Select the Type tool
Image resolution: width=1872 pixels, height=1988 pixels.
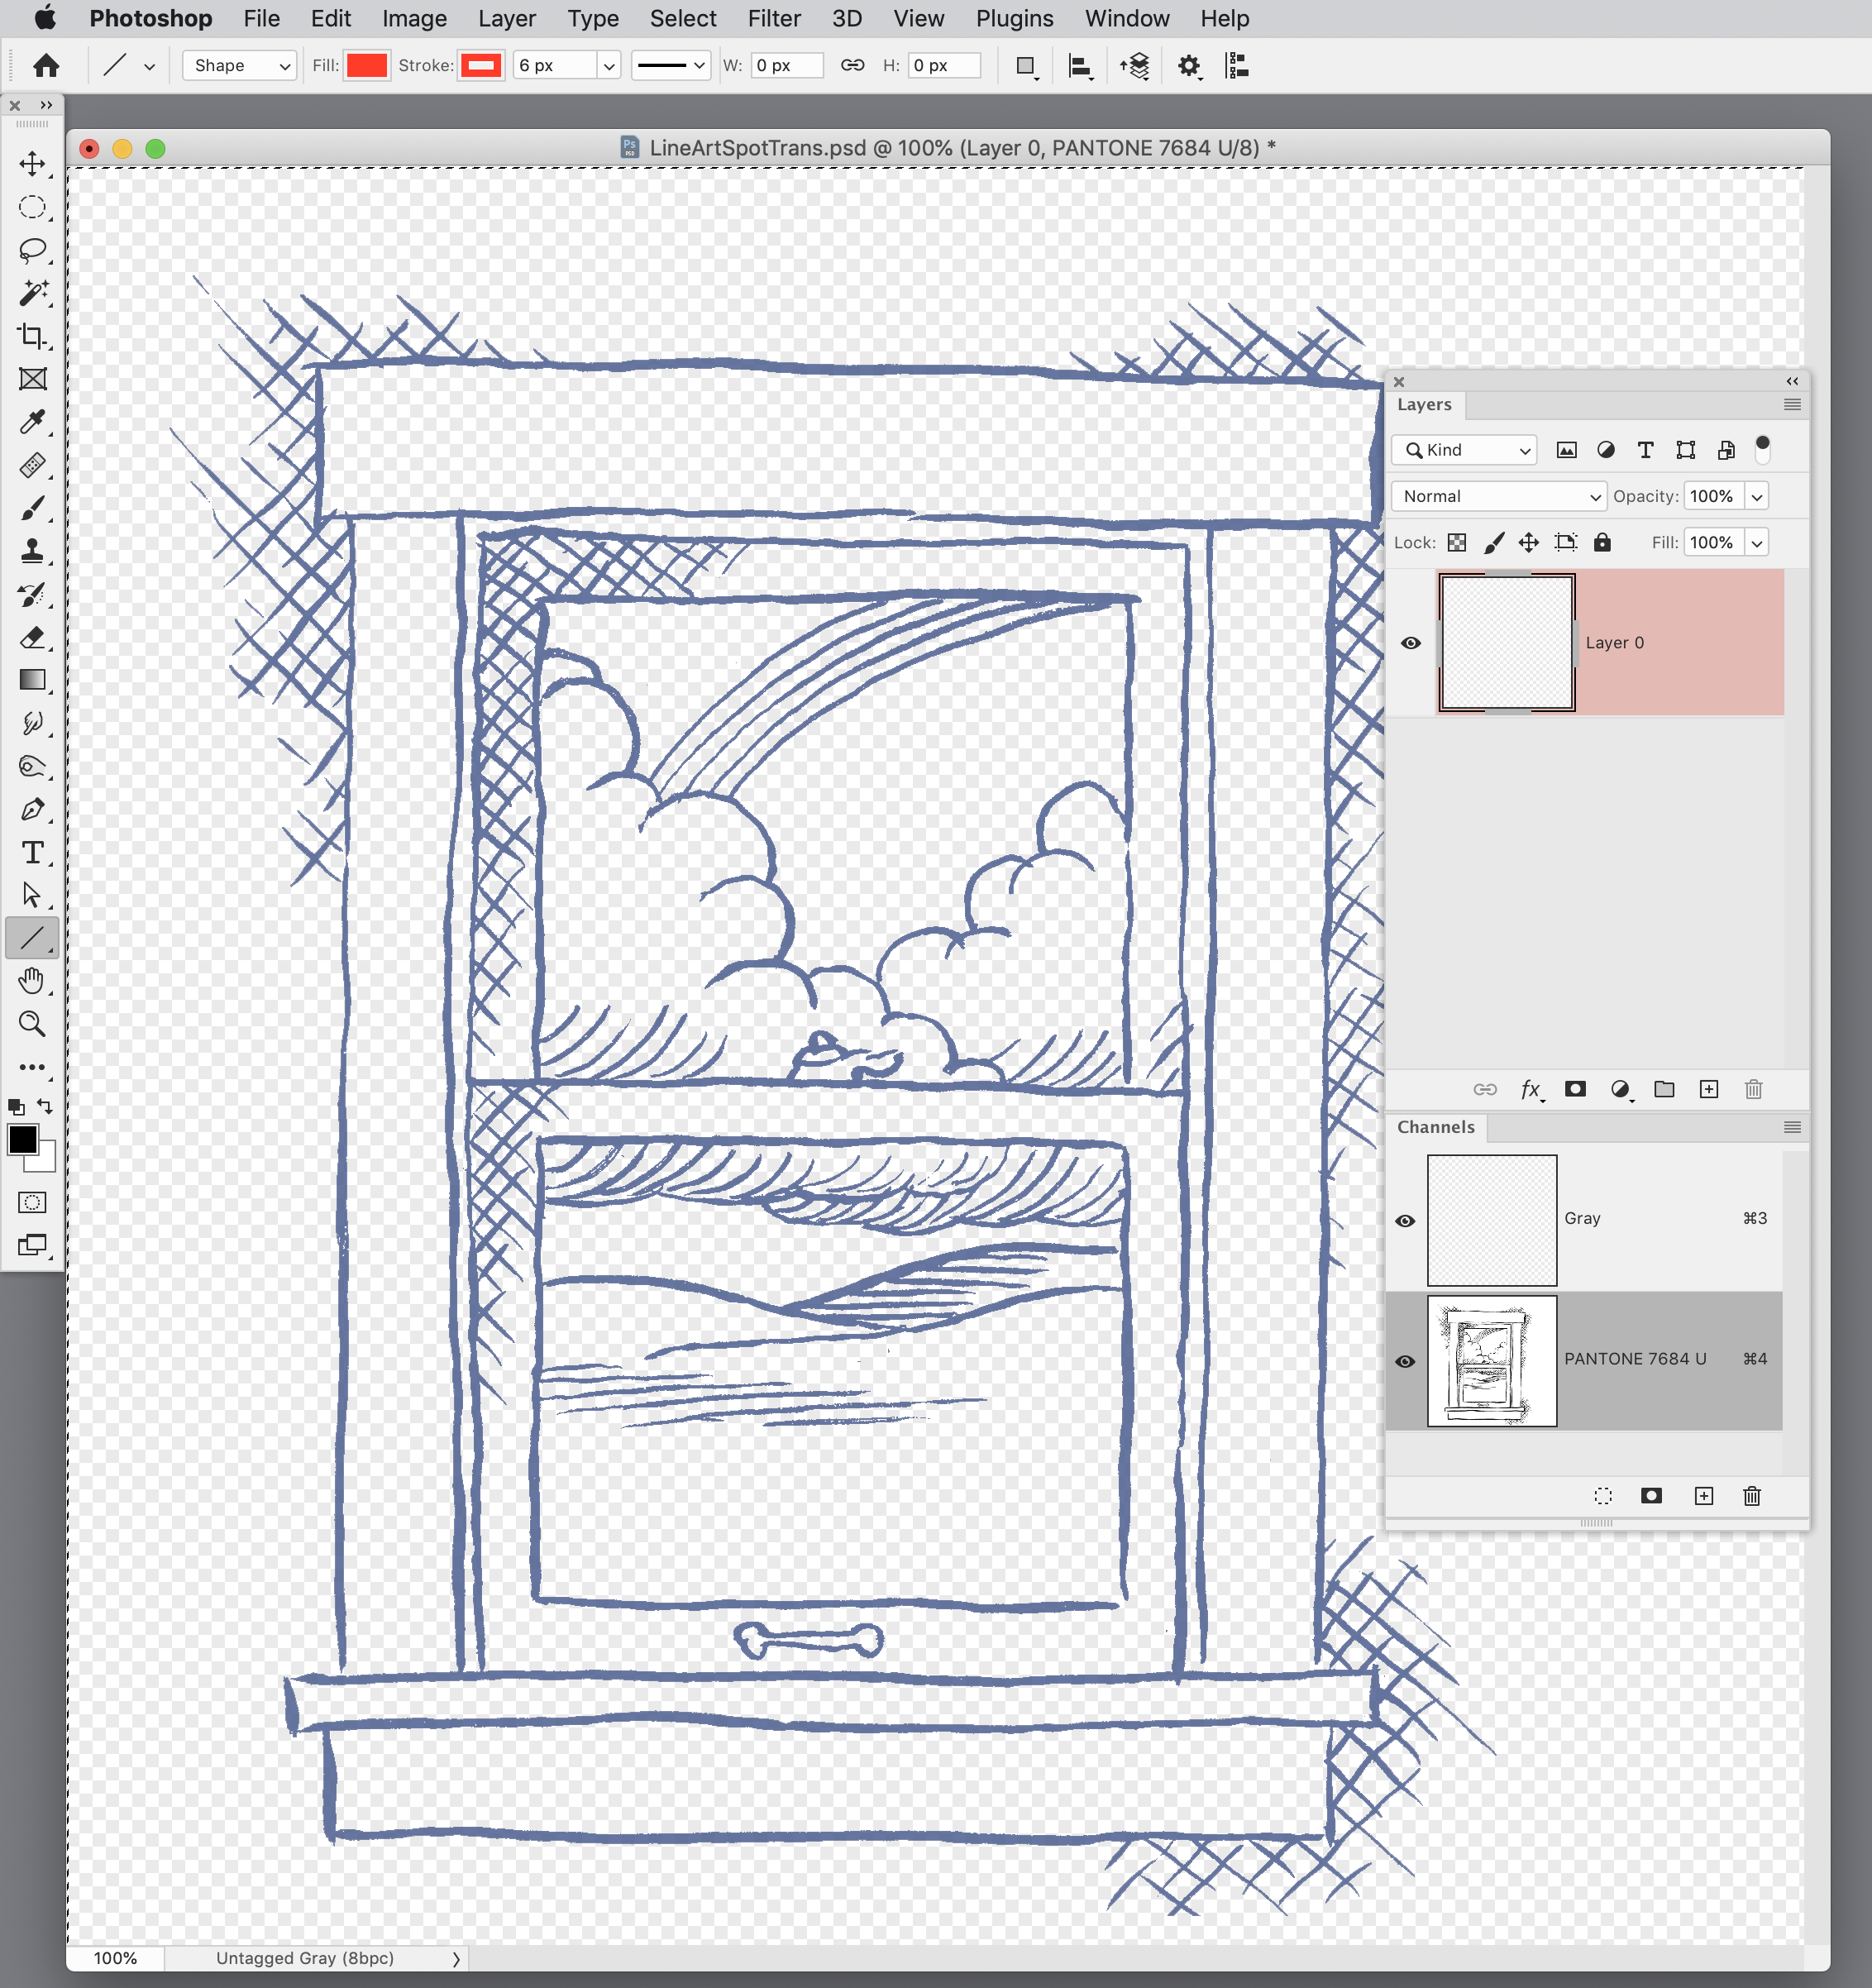click(33, 853)
